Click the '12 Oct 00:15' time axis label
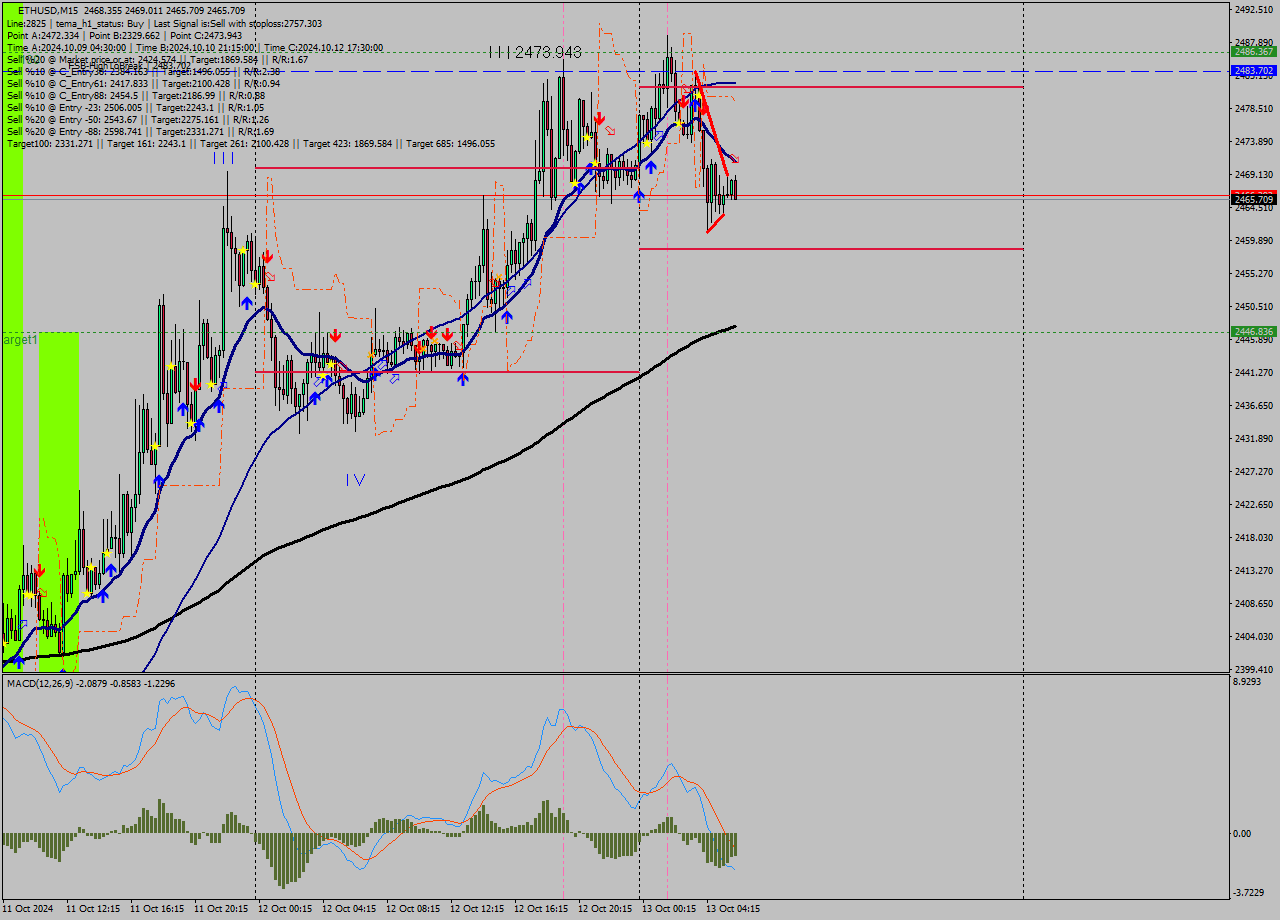 285,909
